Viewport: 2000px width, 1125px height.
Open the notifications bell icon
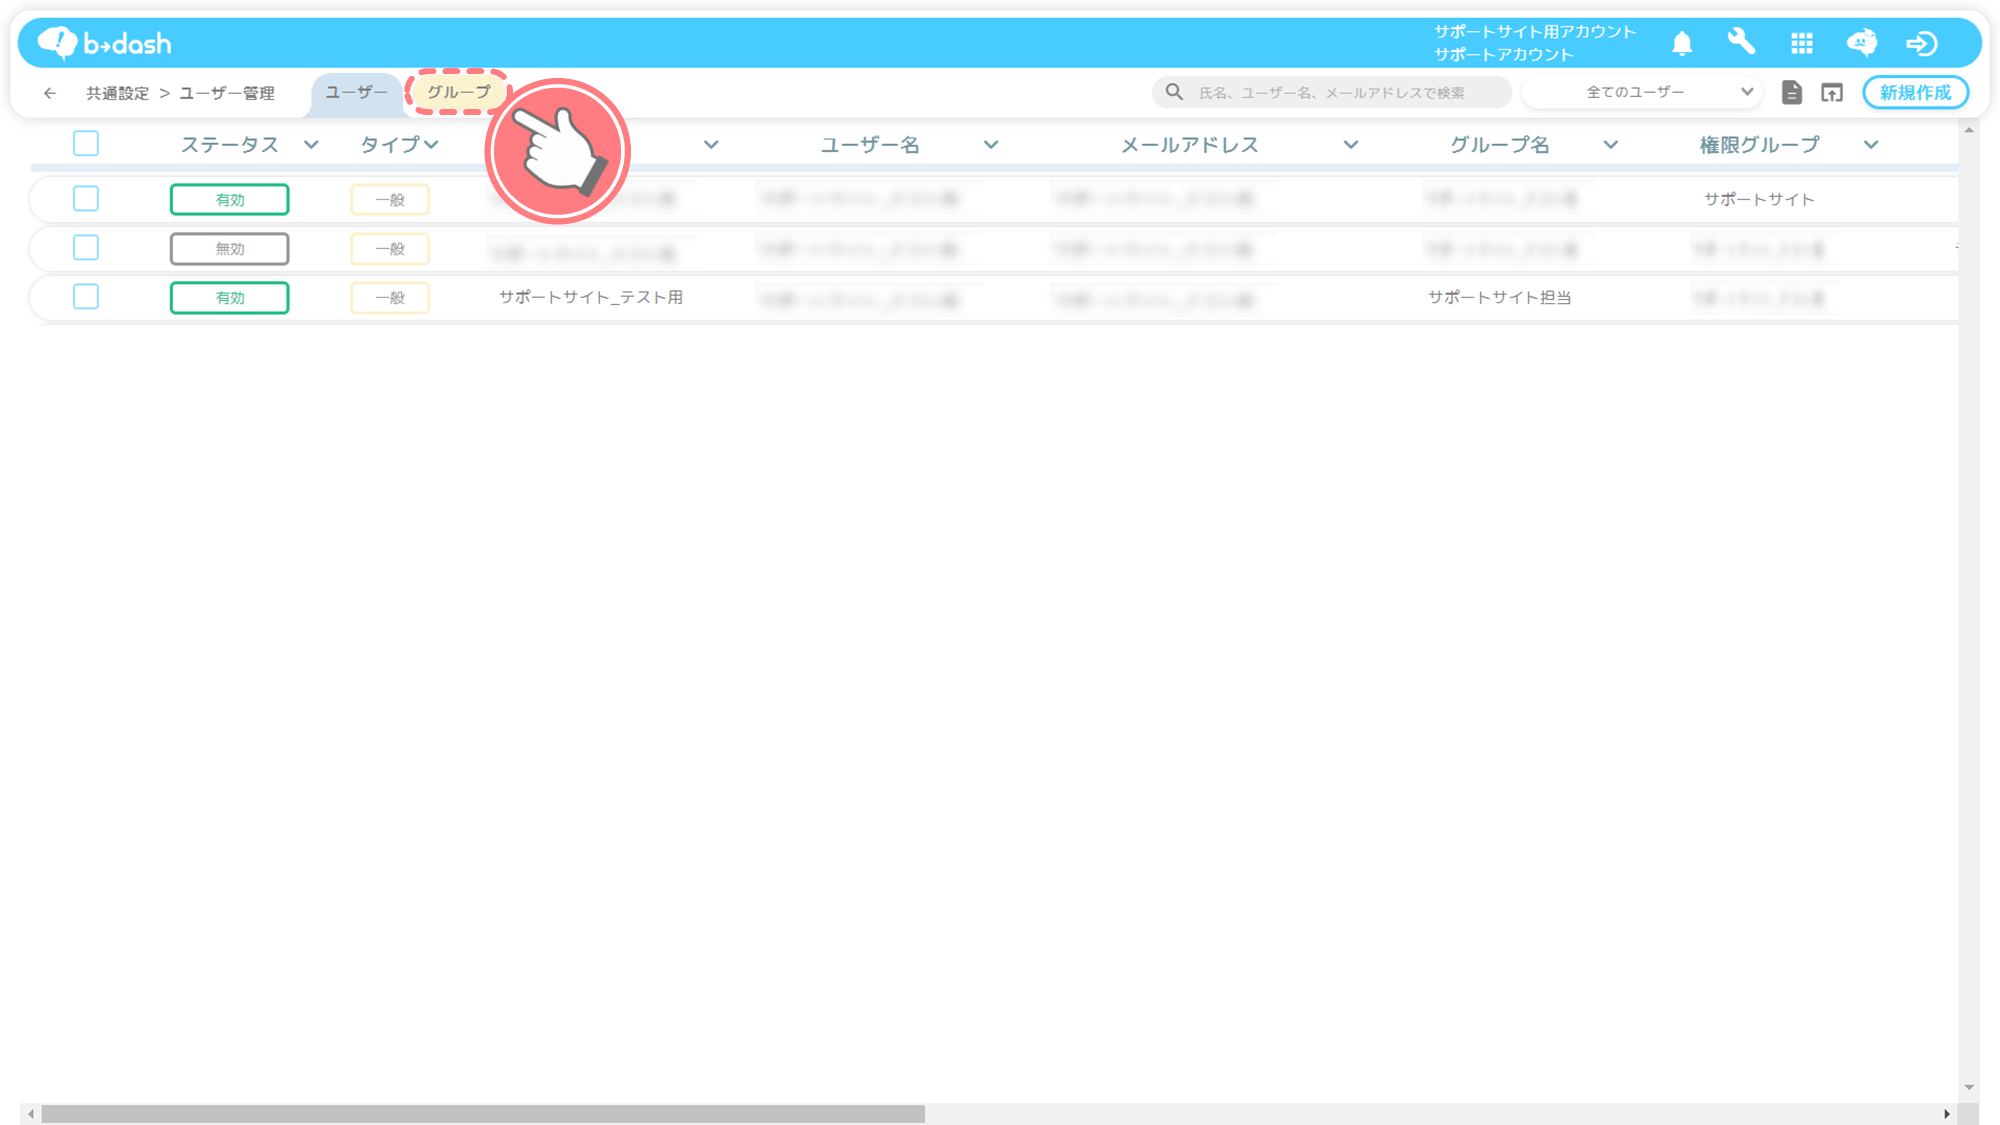(x=1682, y=43)
